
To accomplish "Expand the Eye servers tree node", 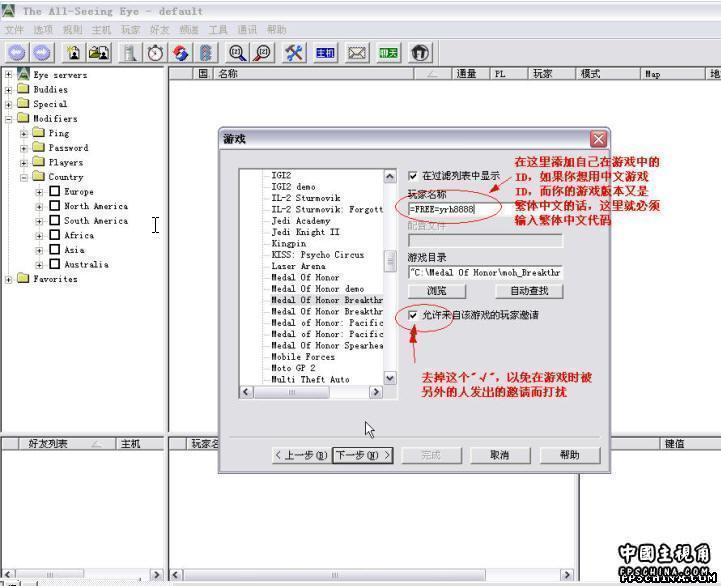I will click(8, 75).
